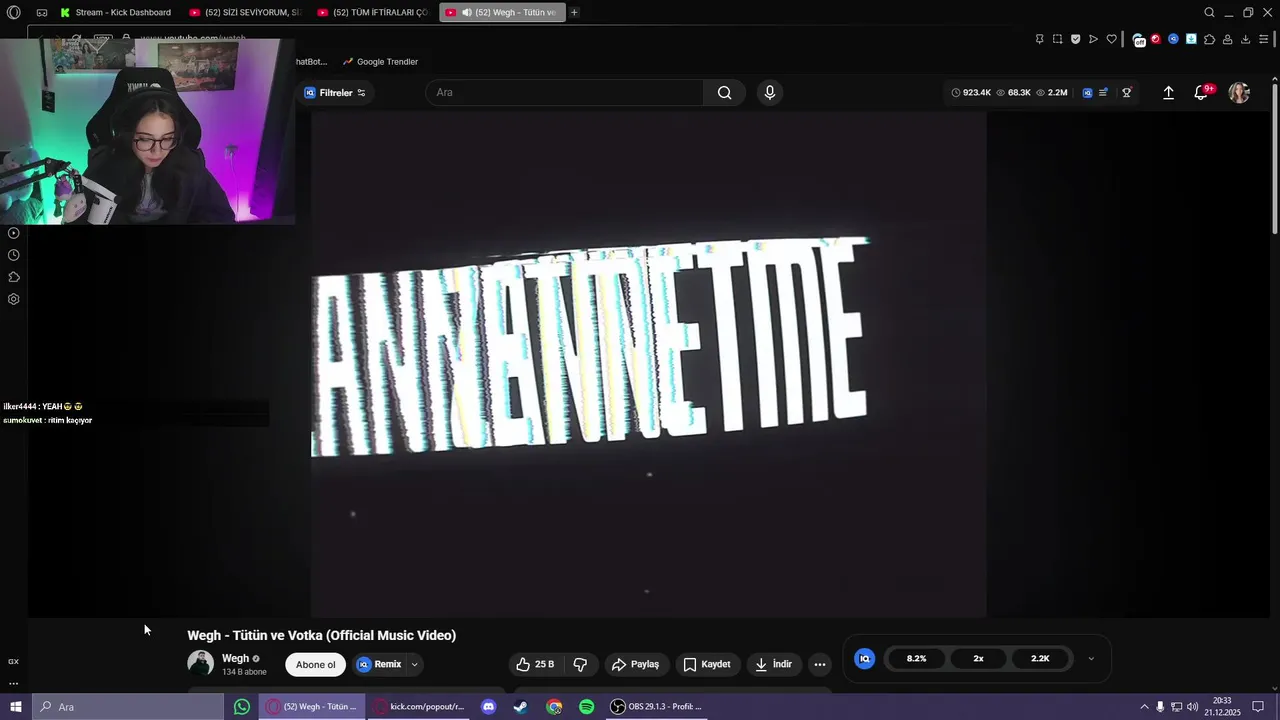Like the video with 25 B thumbs-up
This screenshot has height=720, width=1280.
click(x=536, y=664)
